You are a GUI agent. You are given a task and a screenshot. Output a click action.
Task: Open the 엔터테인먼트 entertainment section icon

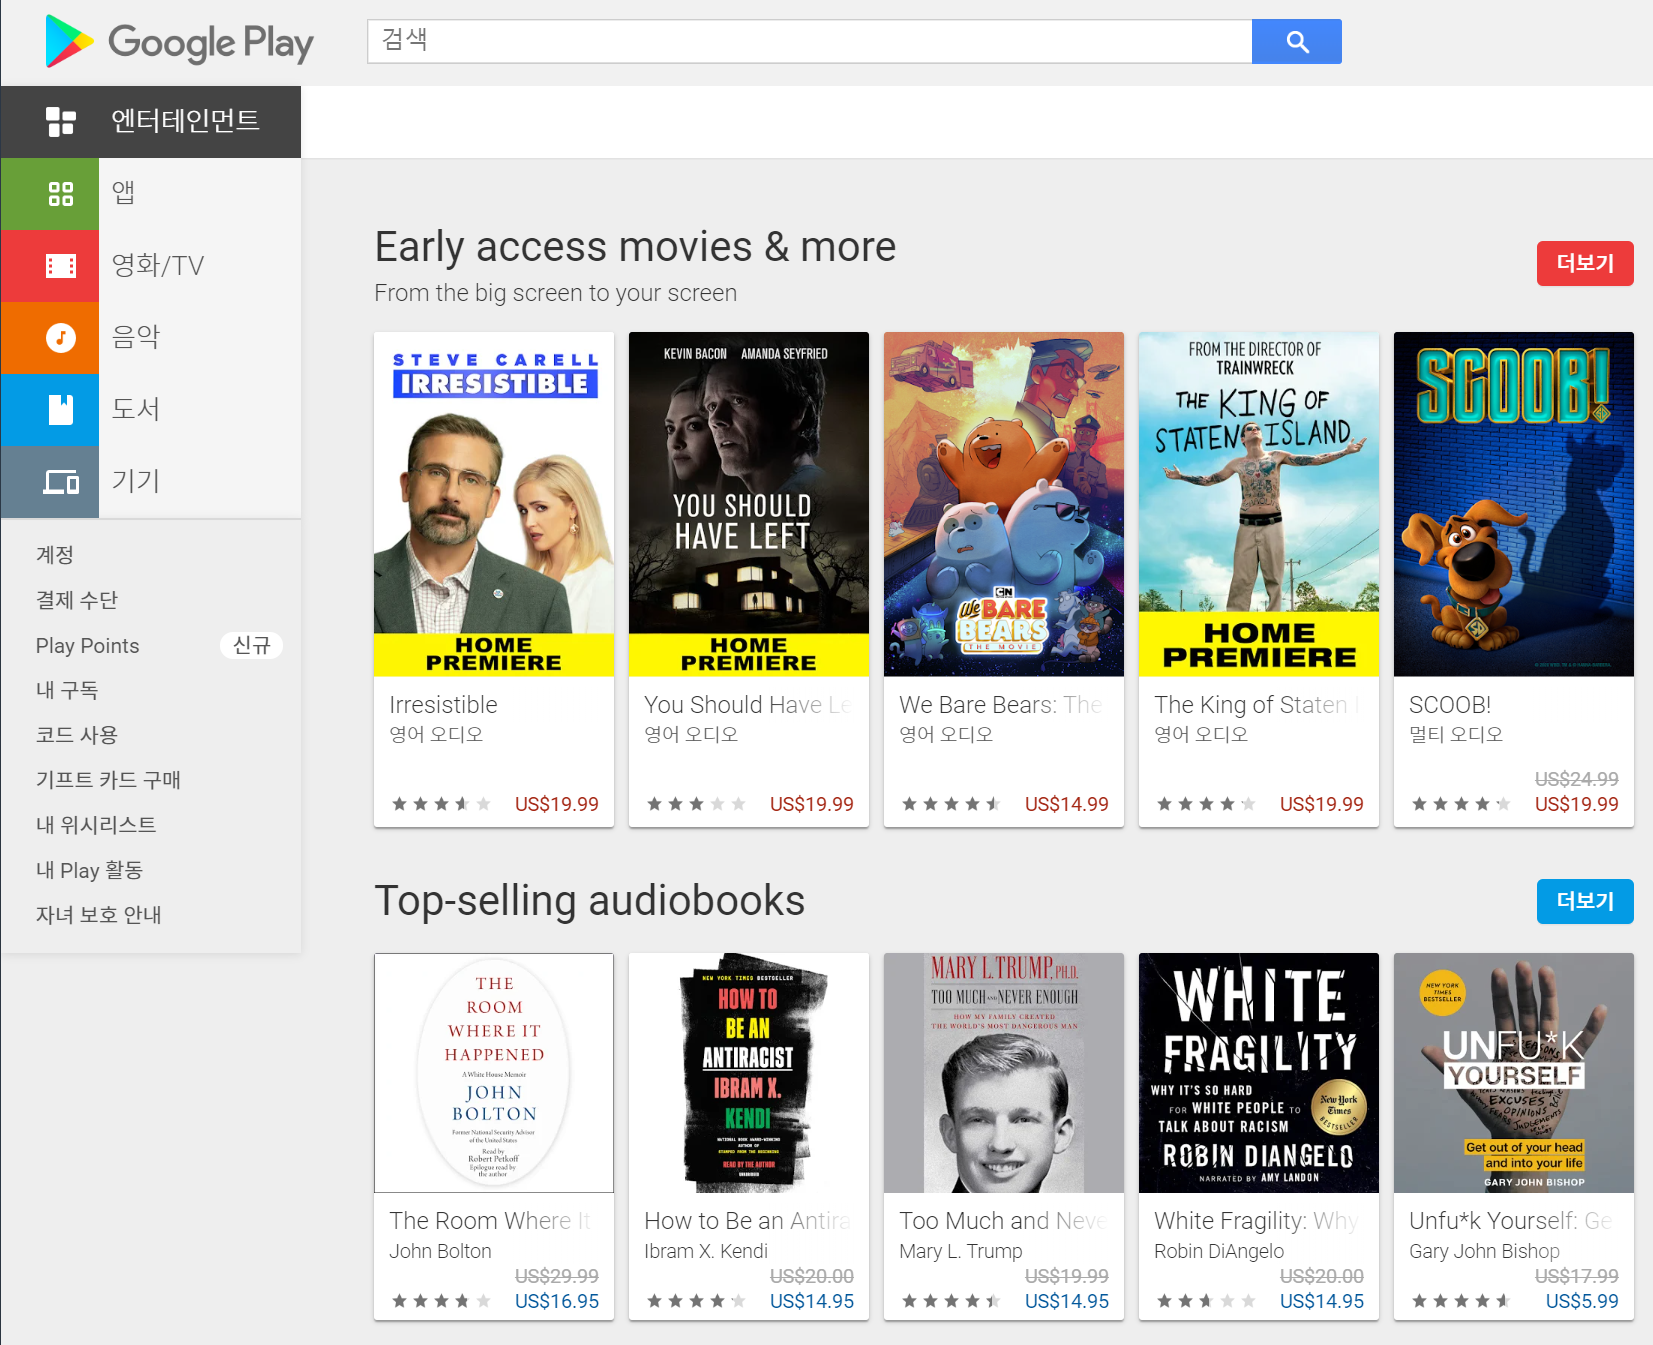(61, 122)
